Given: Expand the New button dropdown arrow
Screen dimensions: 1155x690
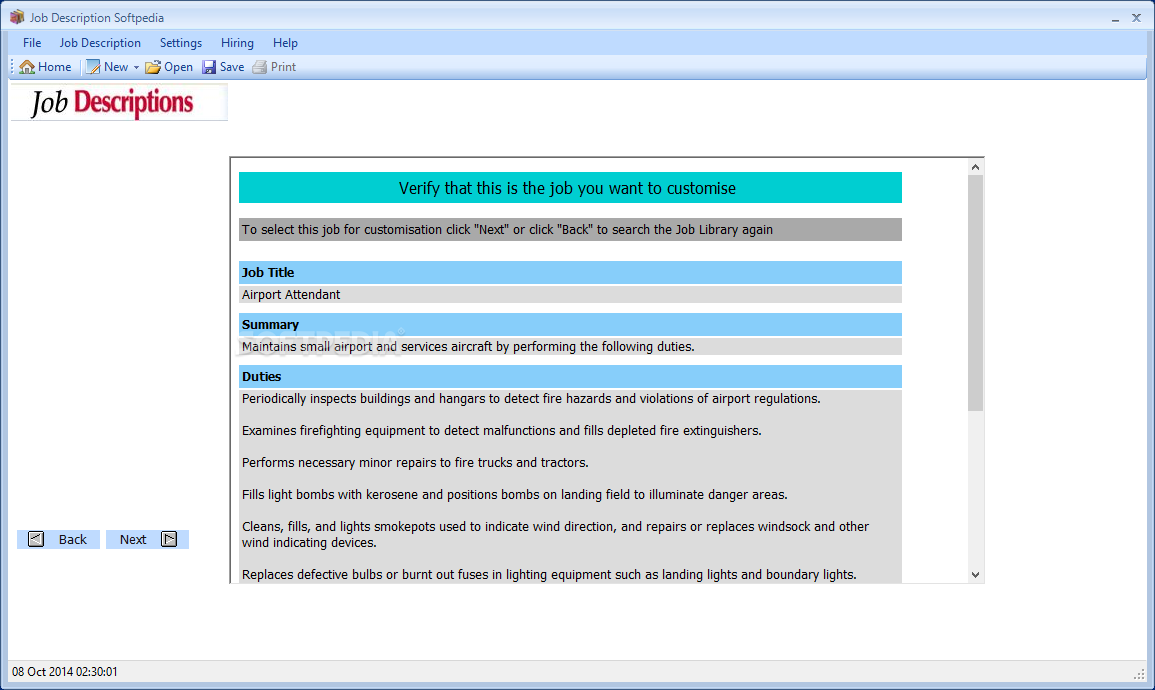Looking at the screenshot, I should 136,67.
